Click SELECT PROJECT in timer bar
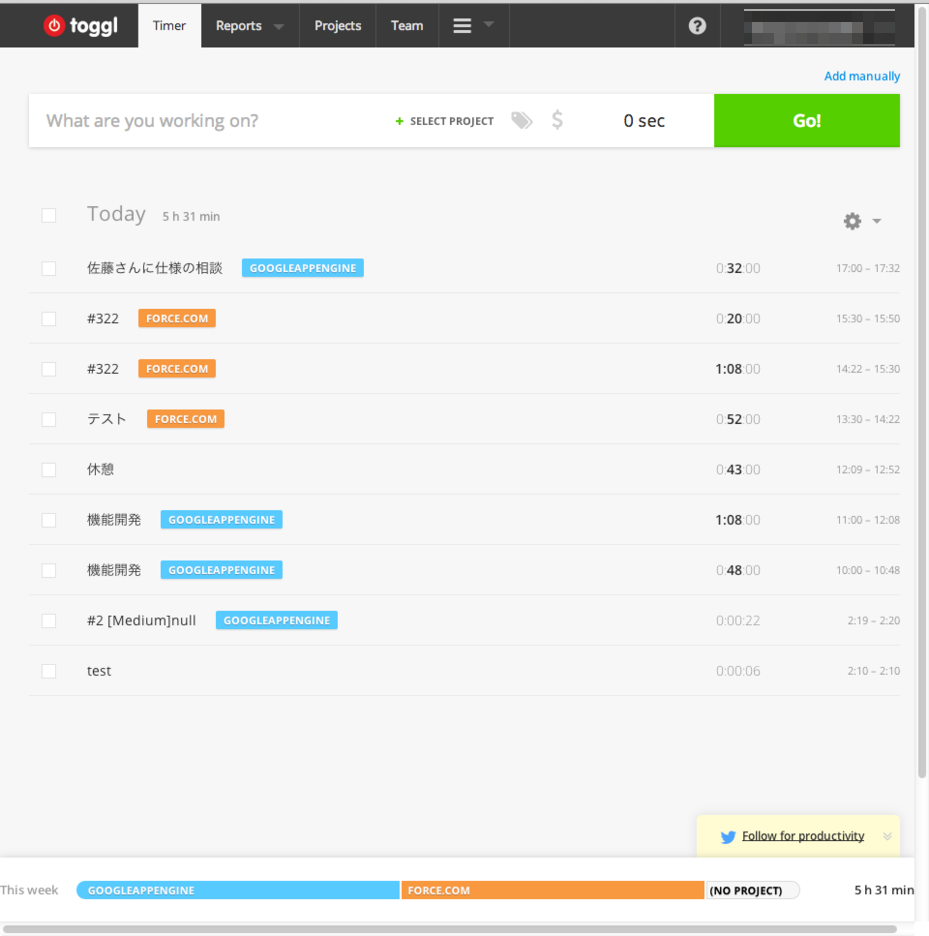This screenshot has height=936, width=929. coord(451,121)
